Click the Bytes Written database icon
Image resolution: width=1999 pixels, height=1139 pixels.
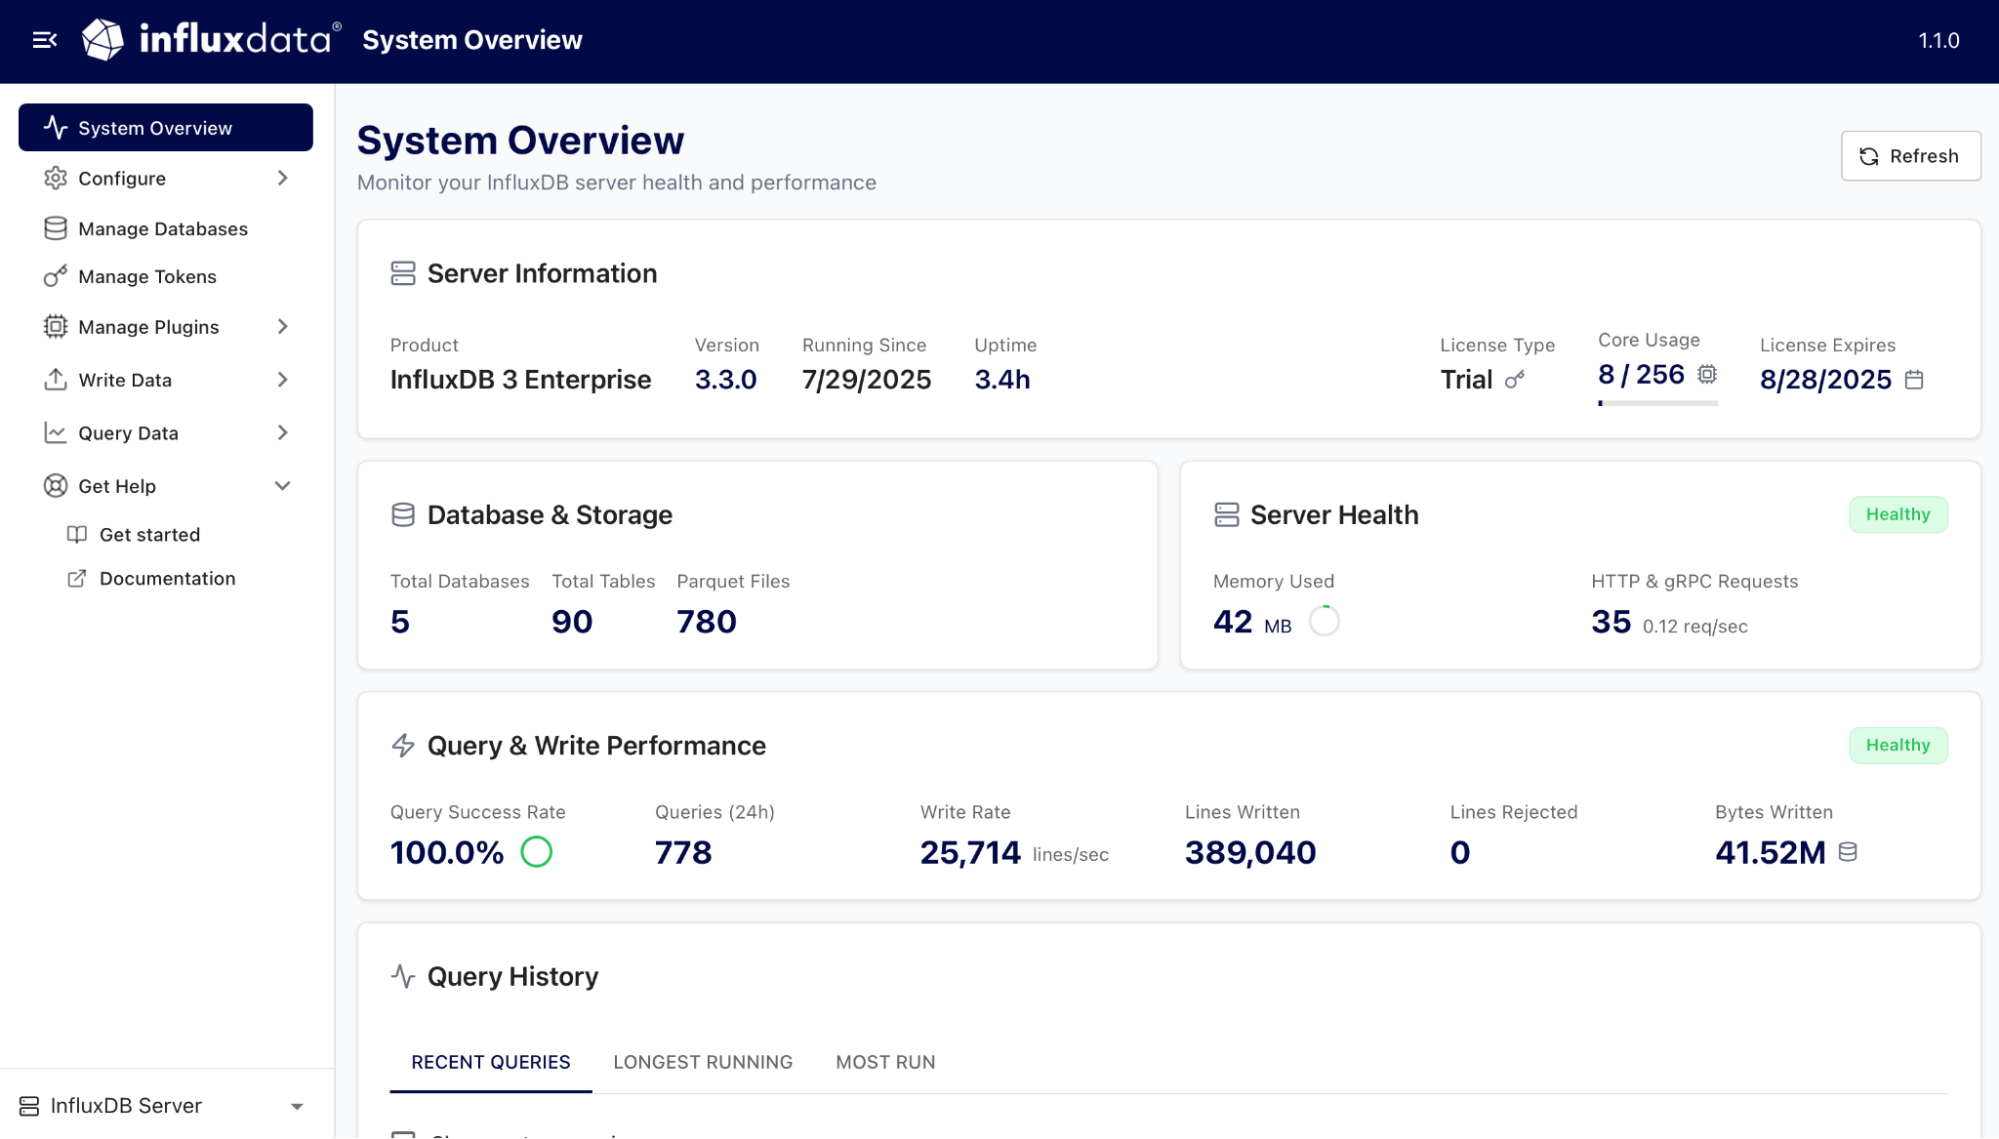[1848, 852]
